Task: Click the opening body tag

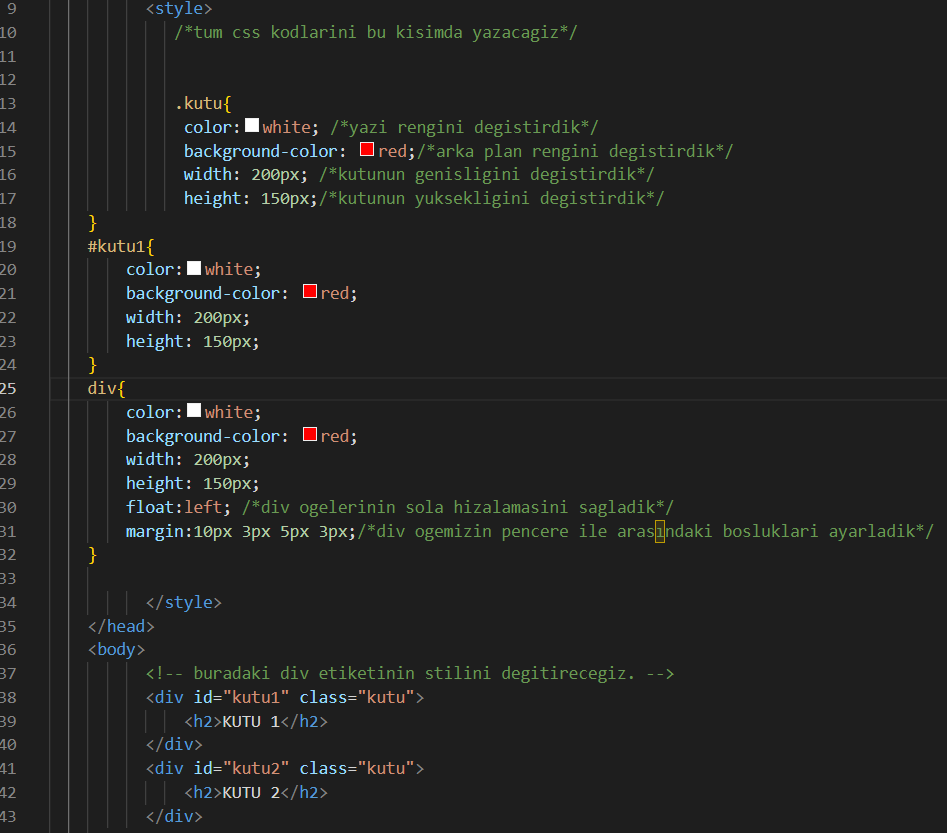Action: 116,650
